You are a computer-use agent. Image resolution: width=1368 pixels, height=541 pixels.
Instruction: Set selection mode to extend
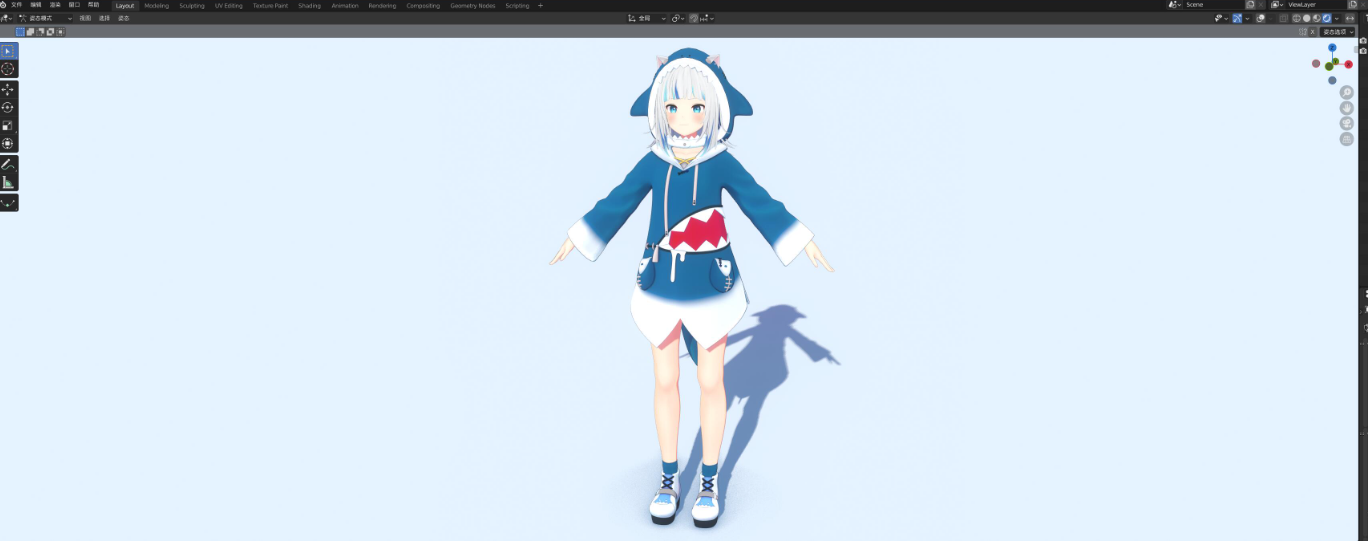tap(30, 32)
